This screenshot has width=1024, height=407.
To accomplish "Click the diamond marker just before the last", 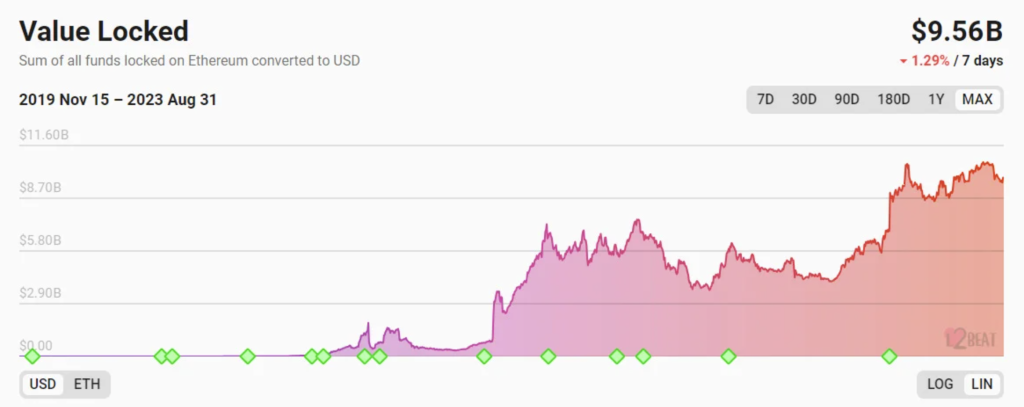I will tap(728, 356).
